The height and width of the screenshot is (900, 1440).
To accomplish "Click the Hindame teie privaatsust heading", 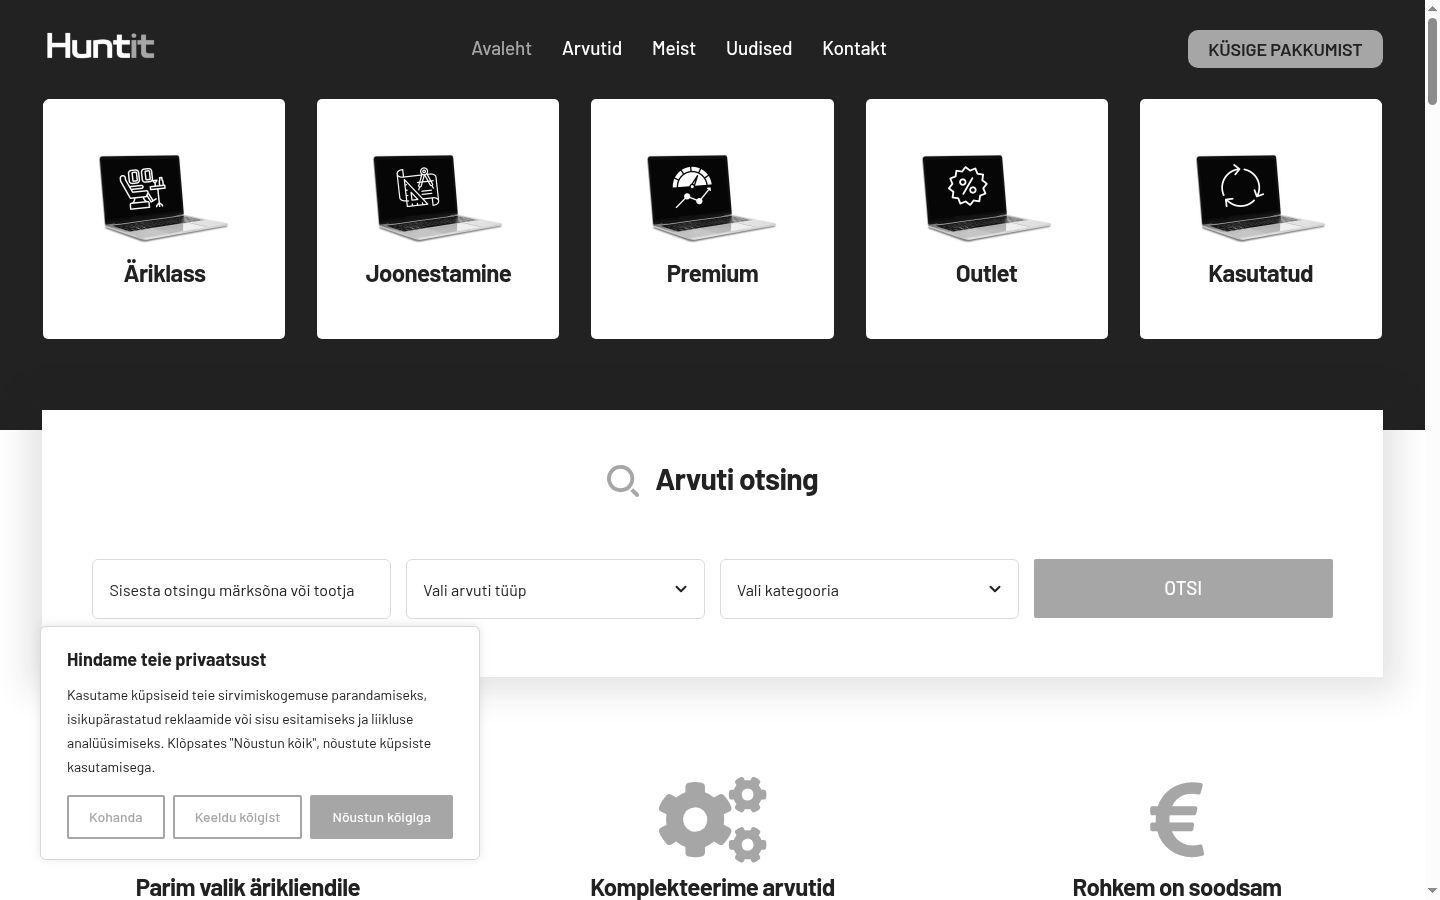I will click(166, 660).
